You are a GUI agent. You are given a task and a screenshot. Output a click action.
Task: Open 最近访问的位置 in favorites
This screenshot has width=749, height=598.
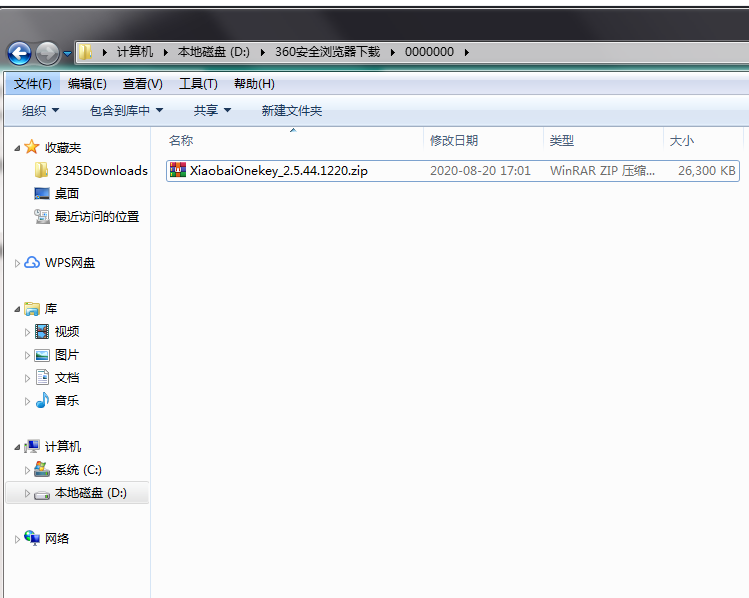pyautogui.click(x=97, y=216)
